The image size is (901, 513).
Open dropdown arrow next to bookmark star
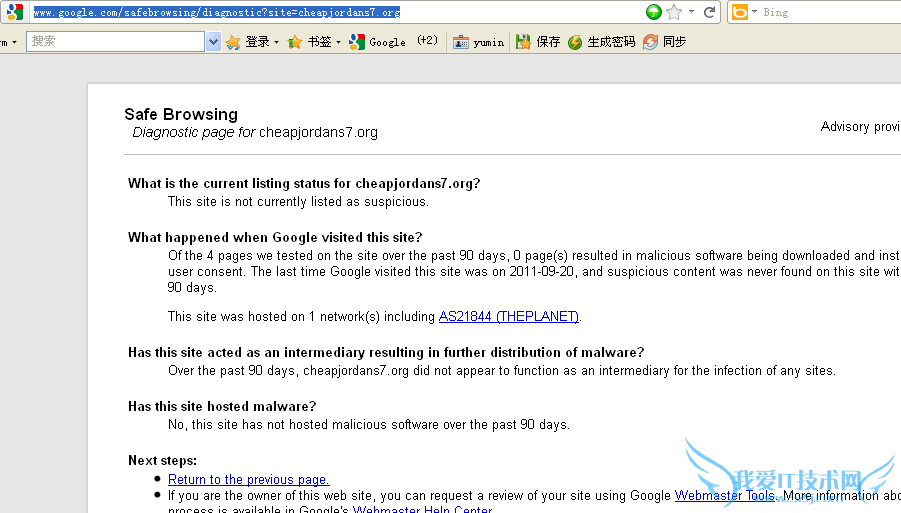(691, 12)
